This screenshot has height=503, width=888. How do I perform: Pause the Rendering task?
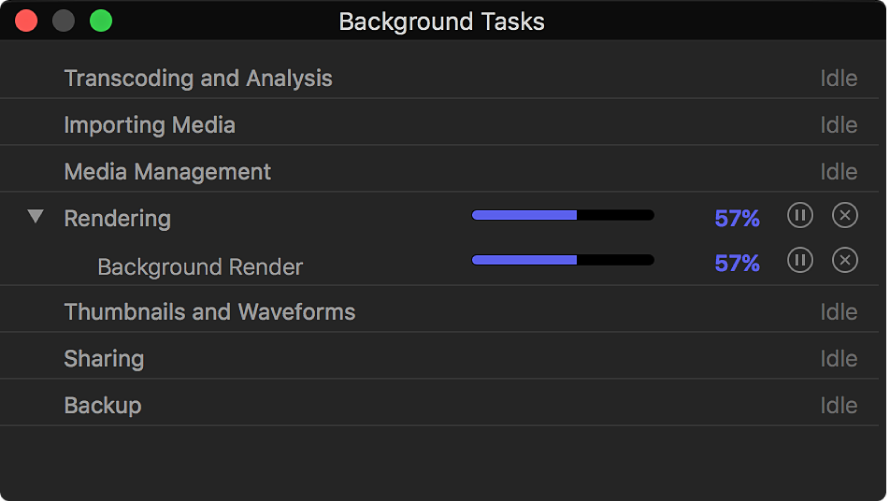click(x=799, y=215)
